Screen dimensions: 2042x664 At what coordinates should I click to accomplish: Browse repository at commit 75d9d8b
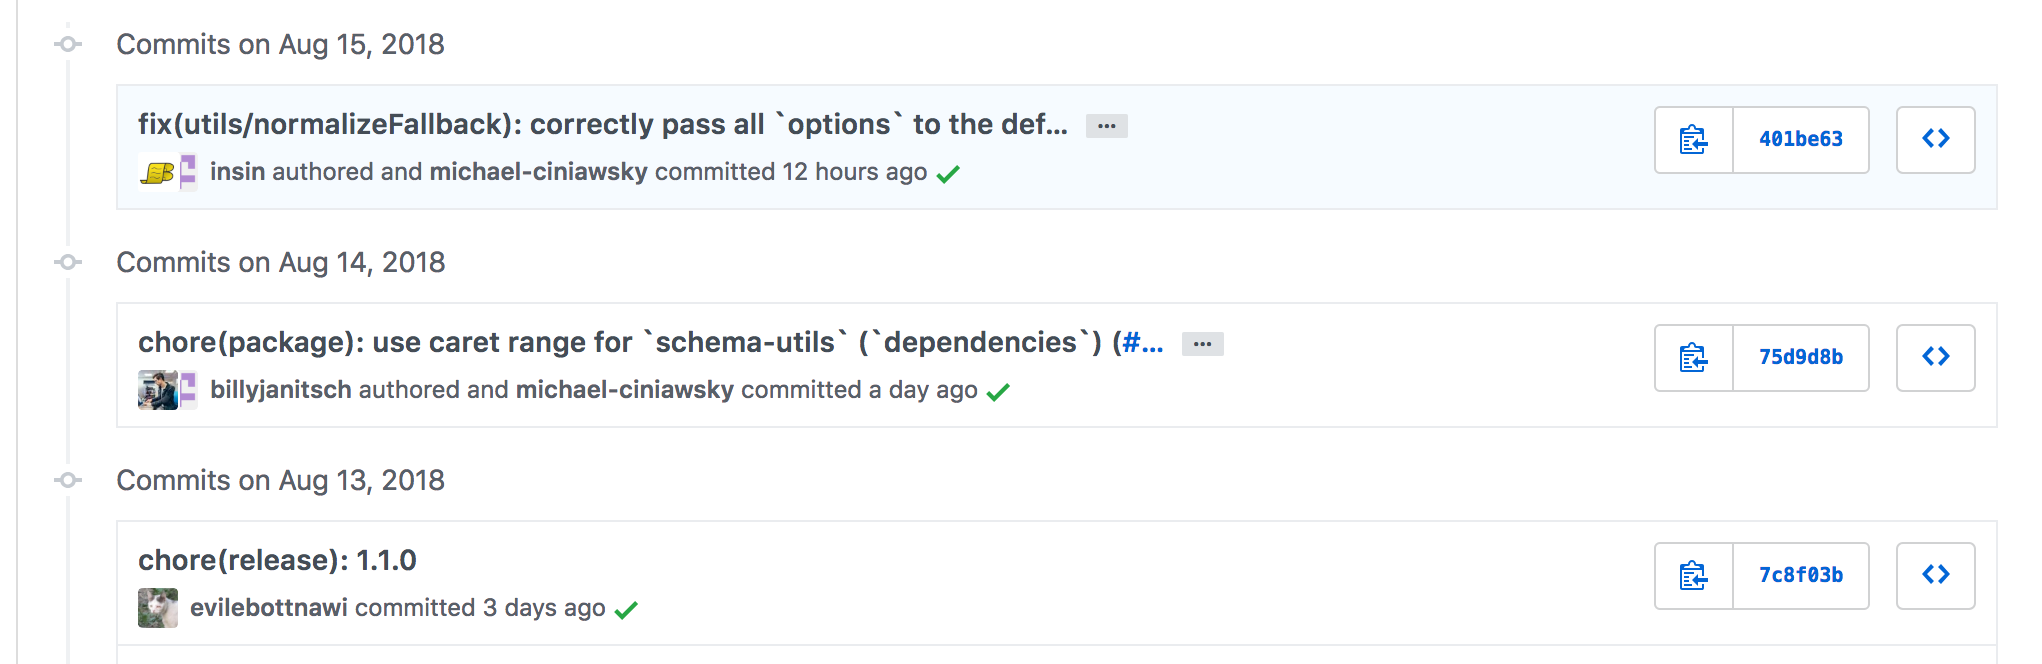pyautogui.click(x=1935, y=358)
